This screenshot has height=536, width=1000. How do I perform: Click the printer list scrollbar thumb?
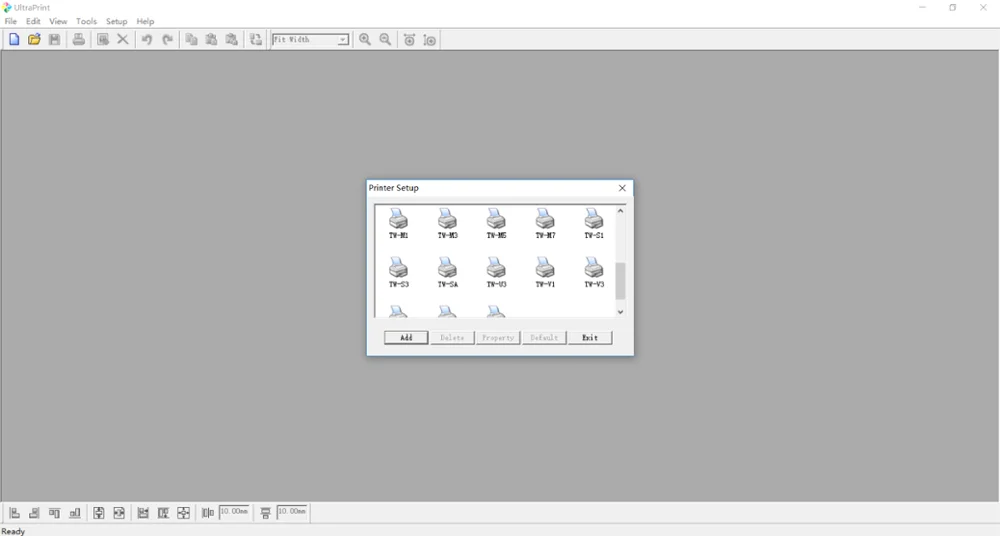coord(620,281)
